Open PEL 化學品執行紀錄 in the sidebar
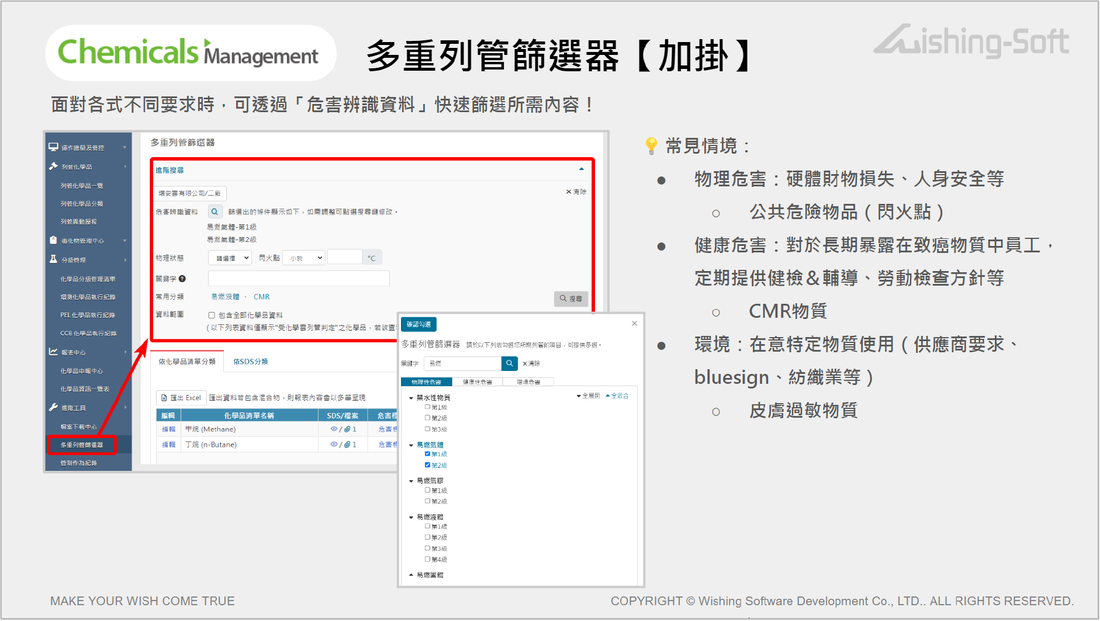Viewport: 1100px width, 621px height. point(88,315)
